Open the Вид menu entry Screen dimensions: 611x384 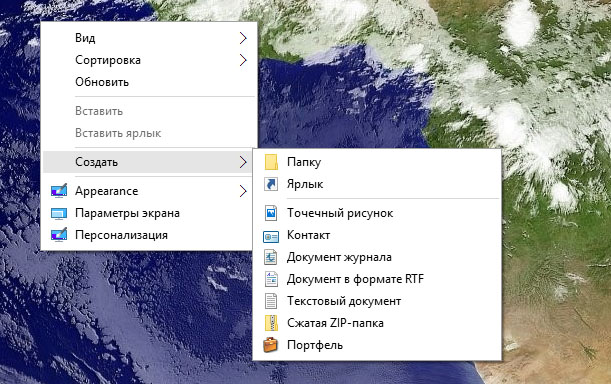coord(149,38)
